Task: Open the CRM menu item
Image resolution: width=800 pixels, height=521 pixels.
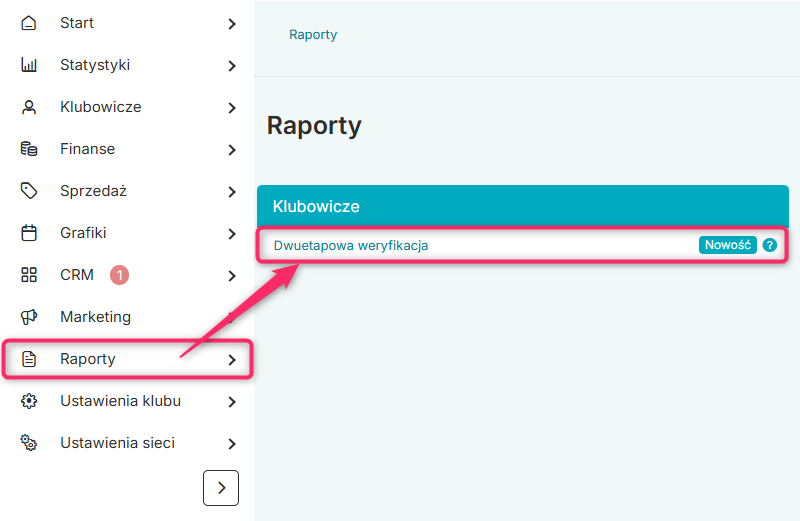Action: tap(128, 275)
